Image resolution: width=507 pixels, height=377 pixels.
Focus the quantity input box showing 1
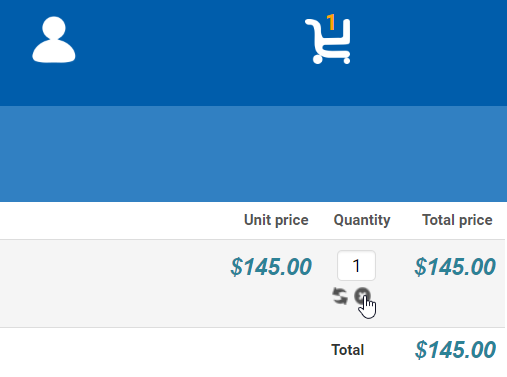tap(356, 266)
